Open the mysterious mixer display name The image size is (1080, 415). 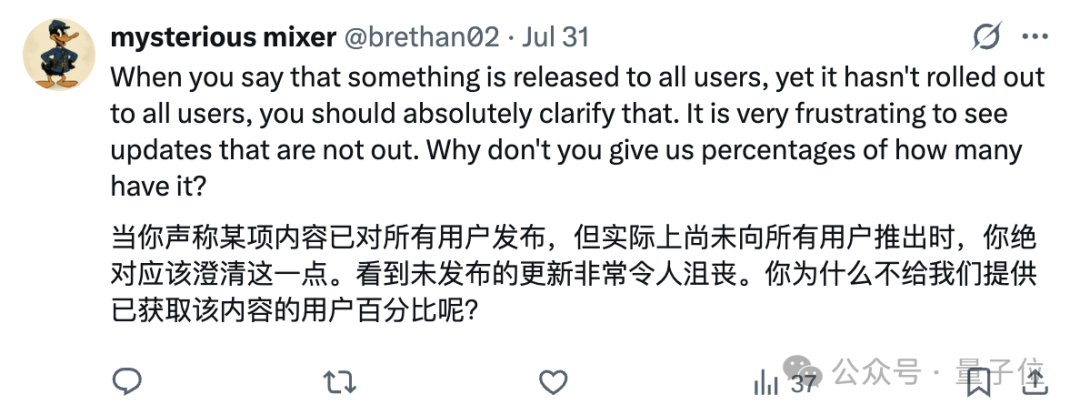click(x=222, y=37)
